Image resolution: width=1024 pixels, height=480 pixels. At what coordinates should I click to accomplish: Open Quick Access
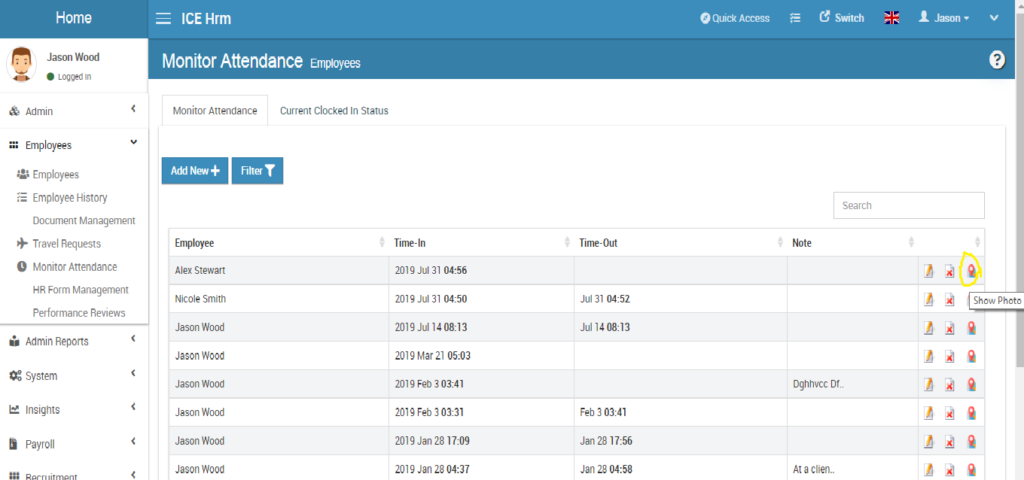tap(735, 18)
